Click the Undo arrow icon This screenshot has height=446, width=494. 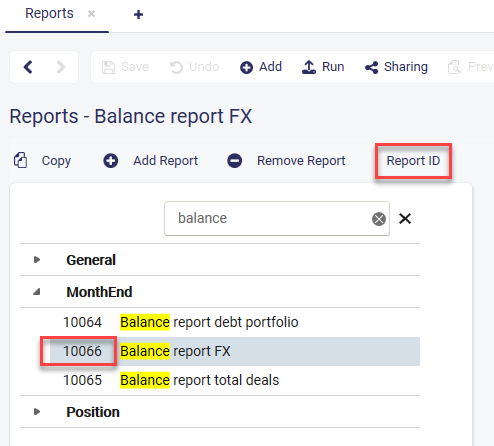tap(176, 67)
